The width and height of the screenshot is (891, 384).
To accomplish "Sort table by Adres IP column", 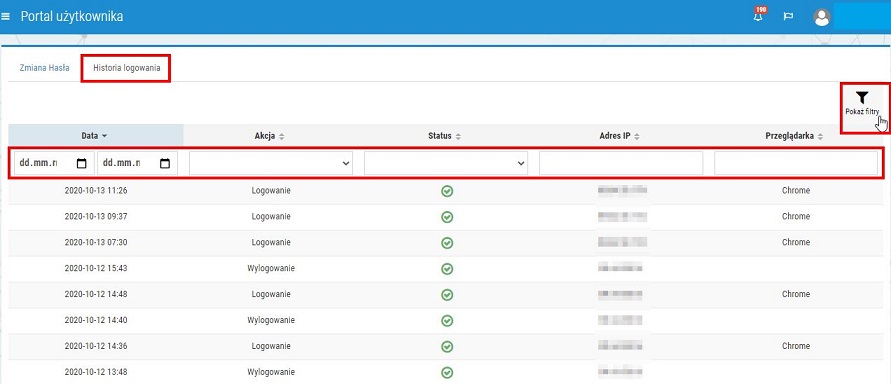I will tap(620, 136).
